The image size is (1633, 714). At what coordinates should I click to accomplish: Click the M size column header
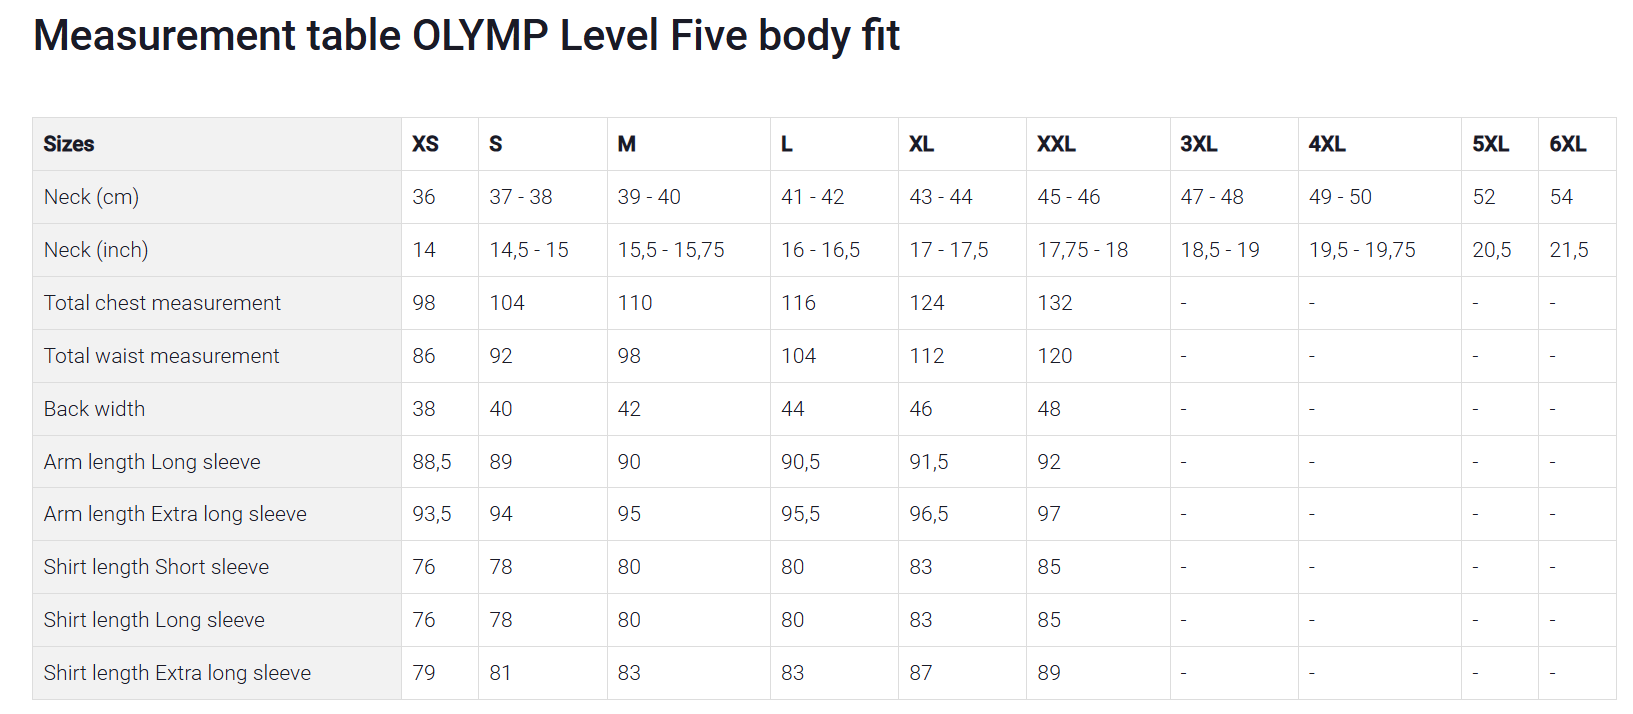(x=627, y=144)
